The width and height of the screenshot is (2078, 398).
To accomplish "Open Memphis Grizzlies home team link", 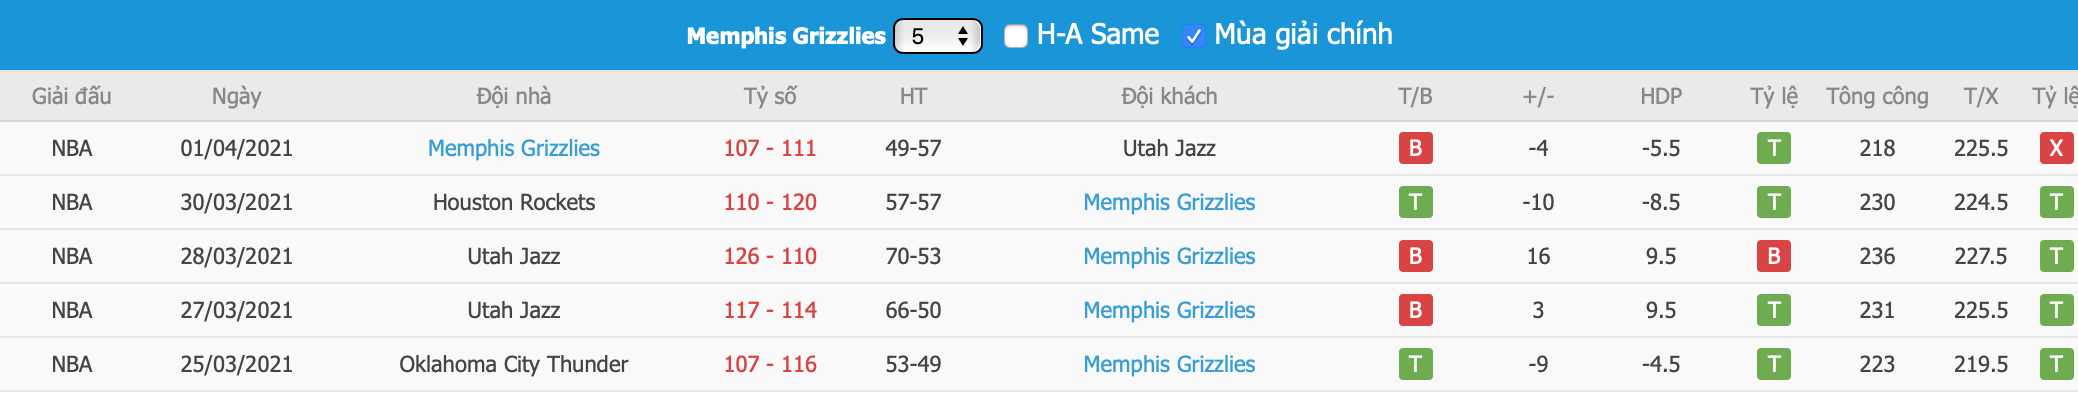I will point(514,148).
